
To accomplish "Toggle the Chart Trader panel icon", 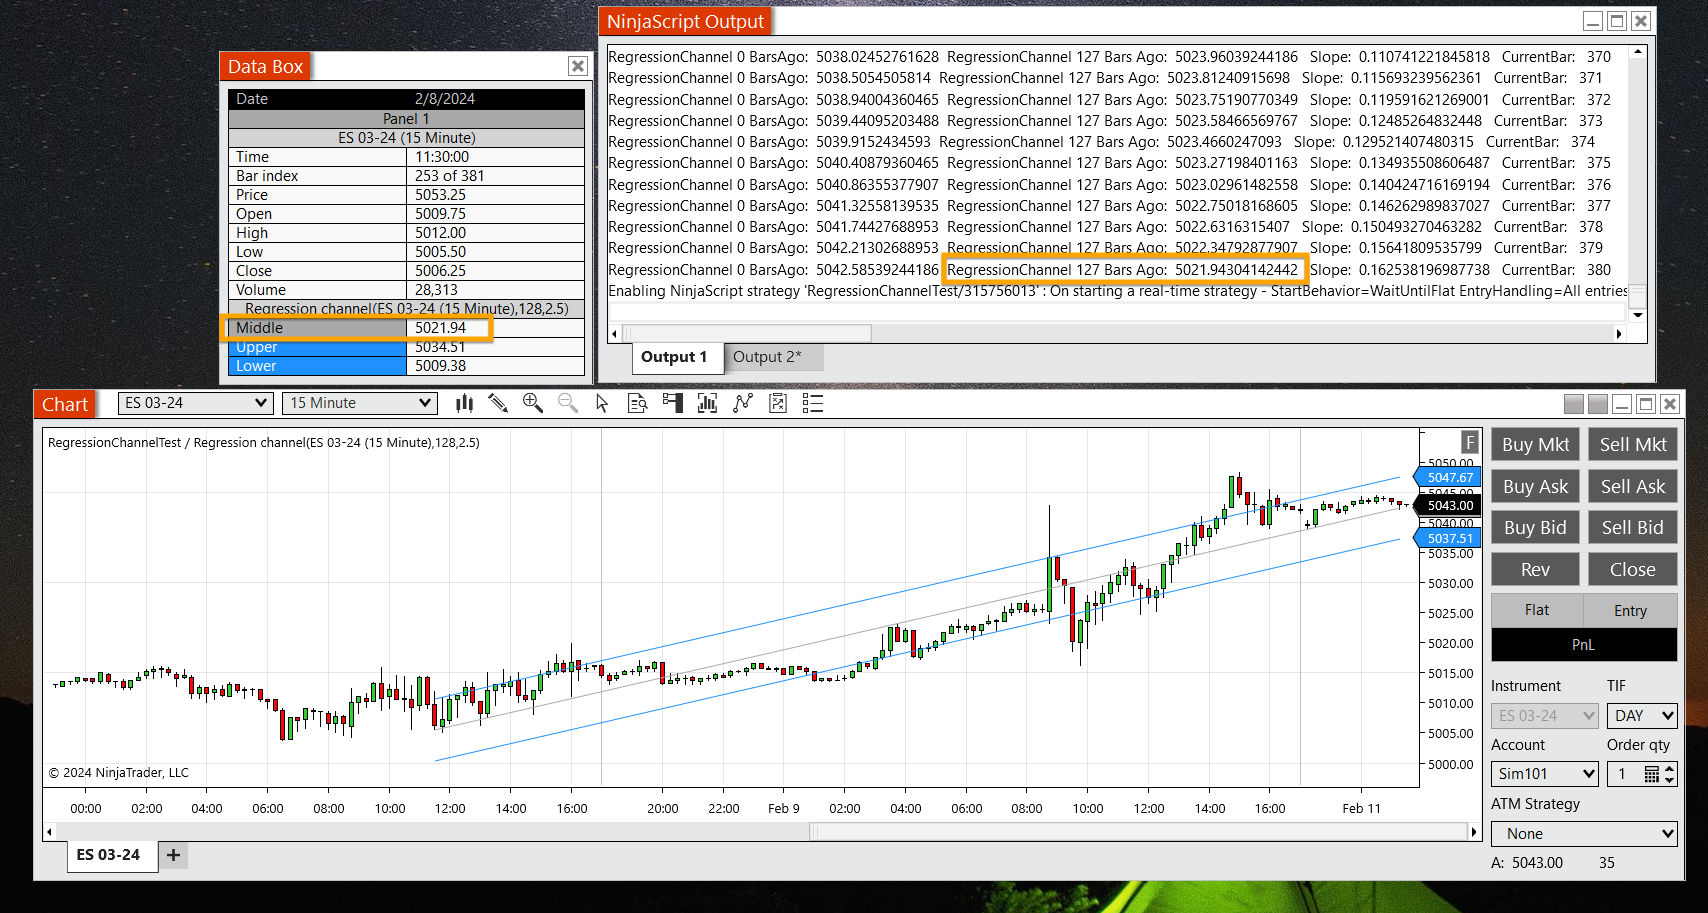I will [673, 403].
